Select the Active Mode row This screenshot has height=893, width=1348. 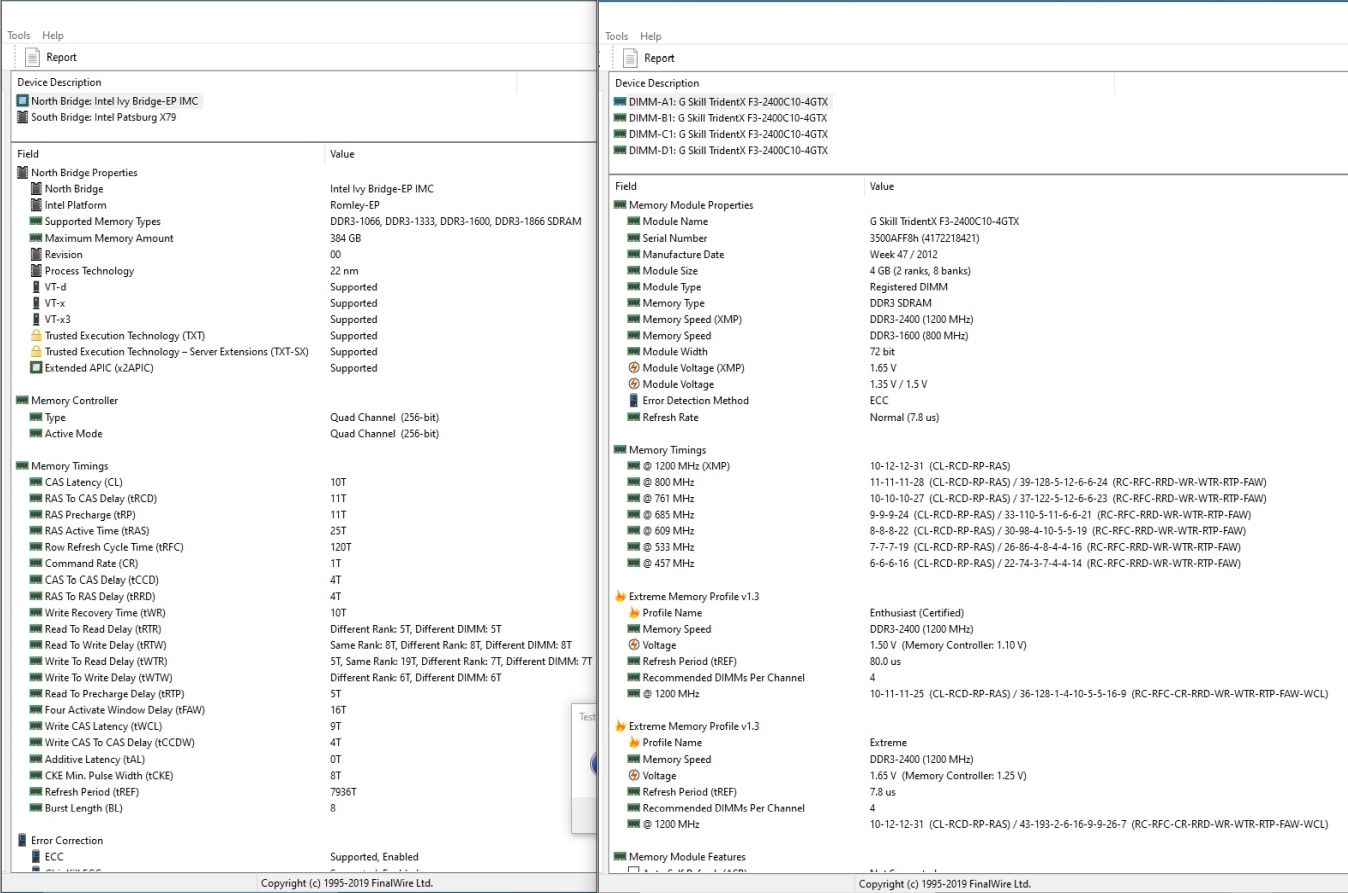[x=304, y=434]
